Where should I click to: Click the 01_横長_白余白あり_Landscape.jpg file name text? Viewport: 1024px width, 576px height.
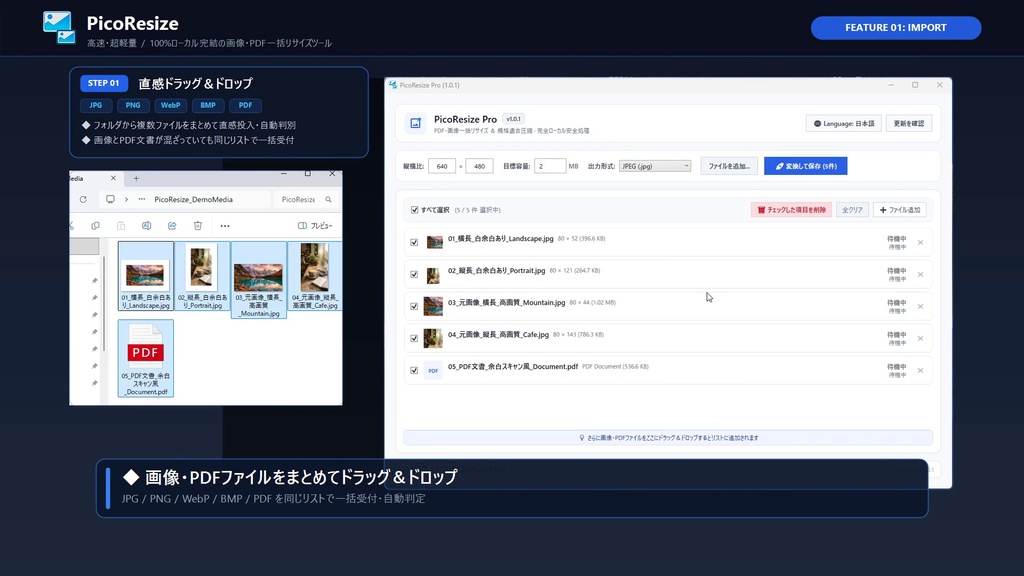tap(500, 238)
